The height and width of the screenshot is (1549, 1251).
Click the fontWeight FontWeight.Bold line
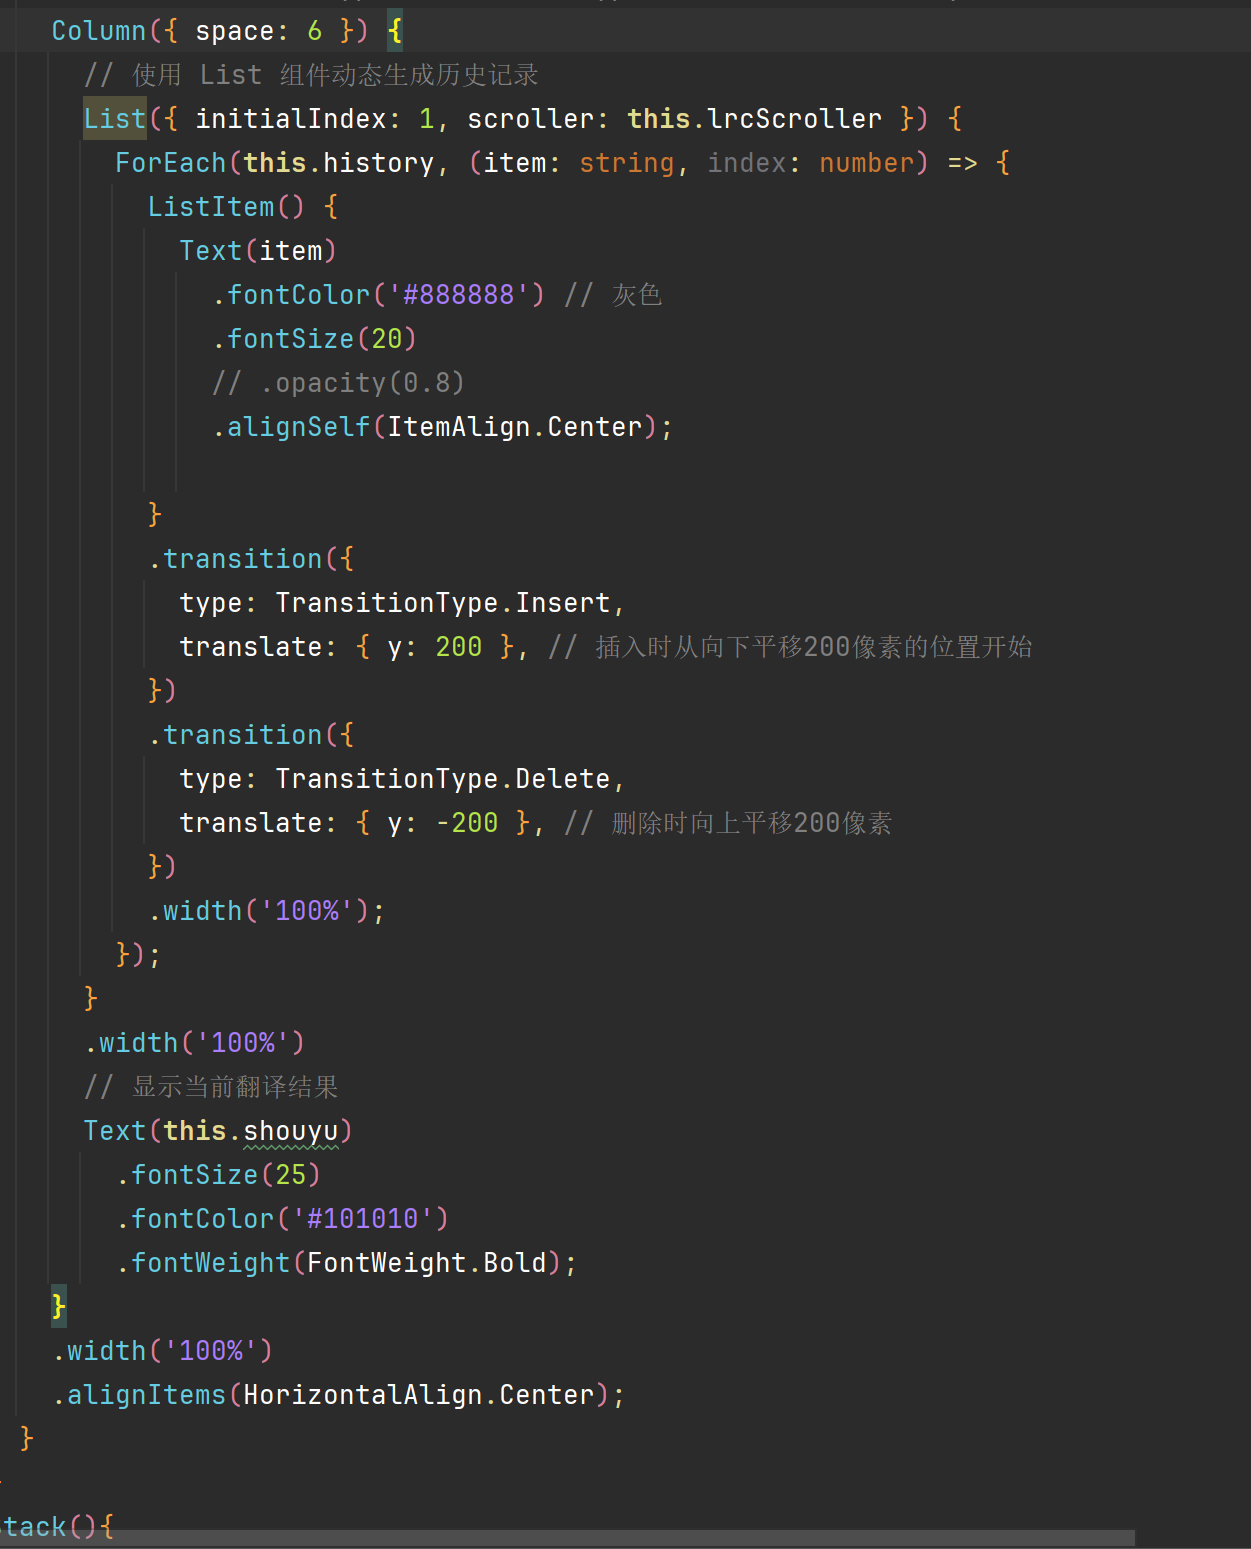point(349,1262)
